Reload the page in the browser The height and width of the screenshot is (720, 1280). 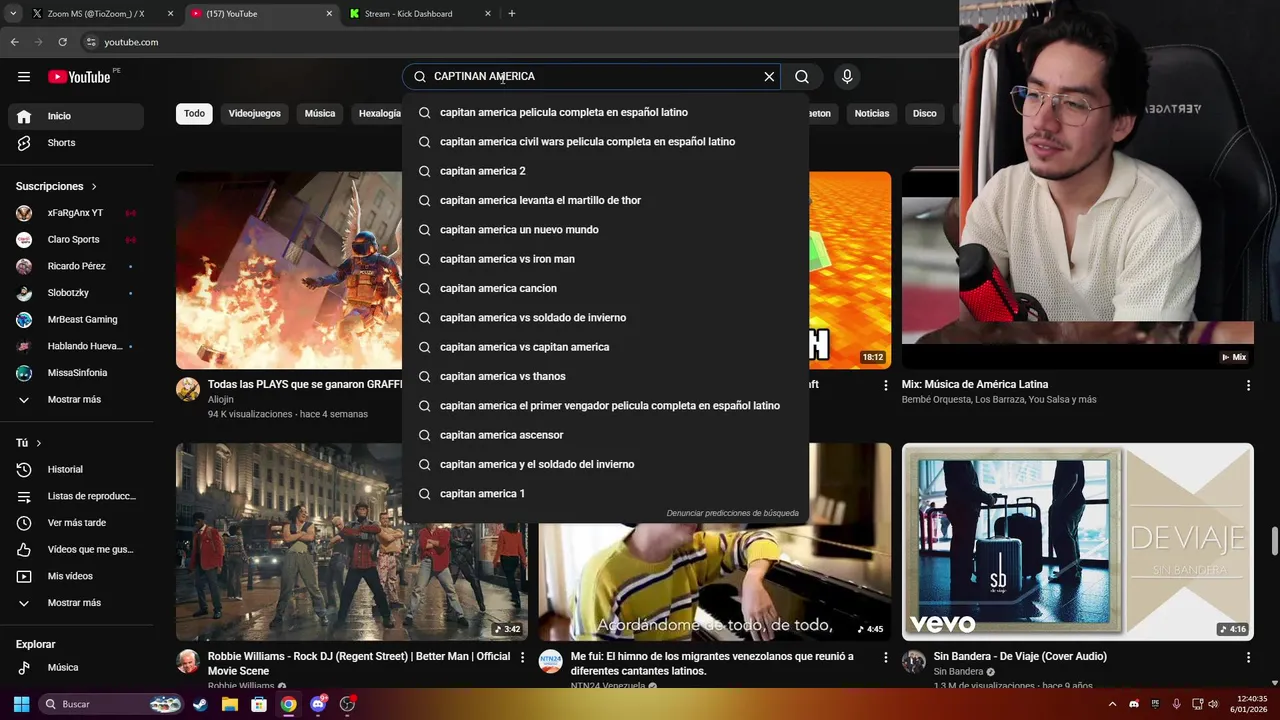point(62,42)
